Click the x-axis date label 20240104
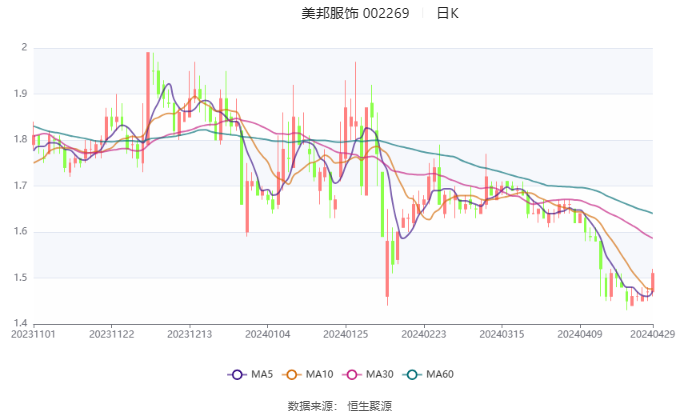This screenshot has height=413, width=680. coord(268,334)
